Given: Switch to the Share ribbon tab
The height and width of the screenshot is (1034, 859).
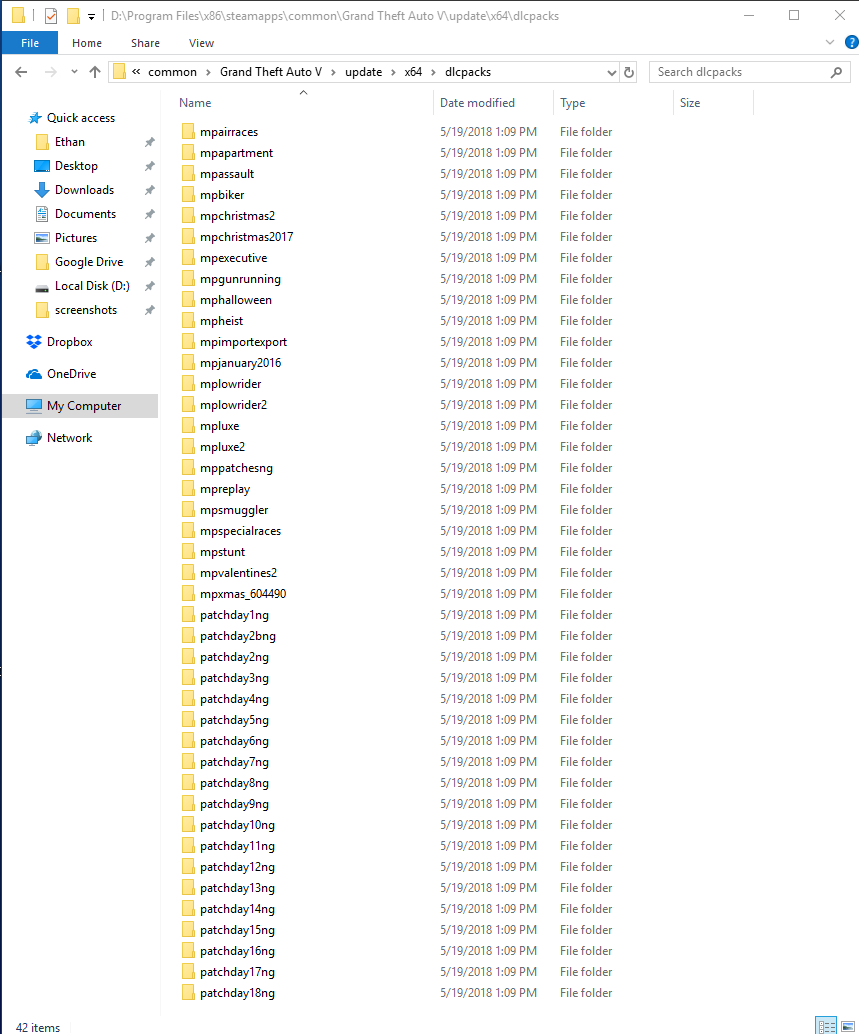Looking at the screenshot, I should 145,43.
